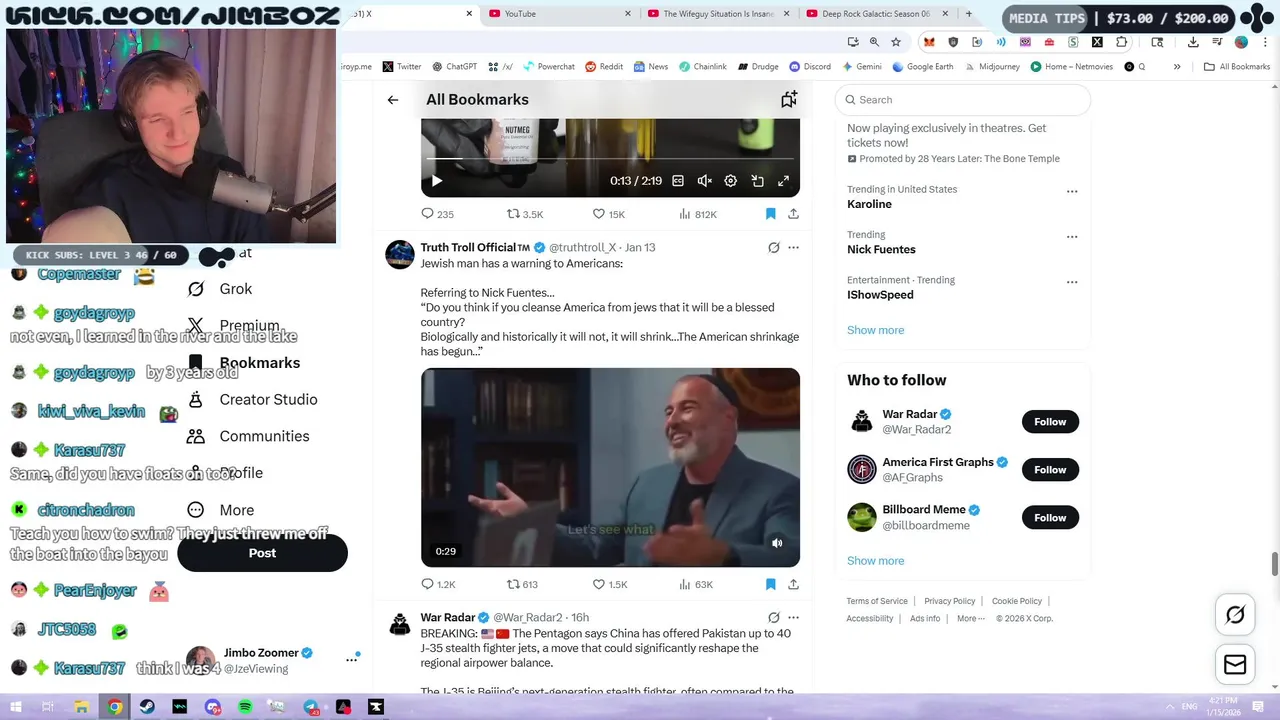Enable picture-in-picture on the nutmeg video
Image resolution: width=1280 pixels, height=720 pixels.
click(757, 181)
